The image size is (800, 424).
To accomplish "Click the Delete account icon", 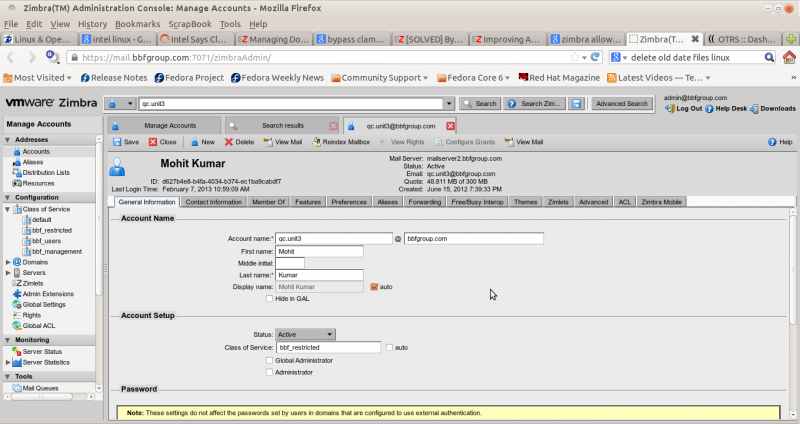I will [x=229, y=142].
